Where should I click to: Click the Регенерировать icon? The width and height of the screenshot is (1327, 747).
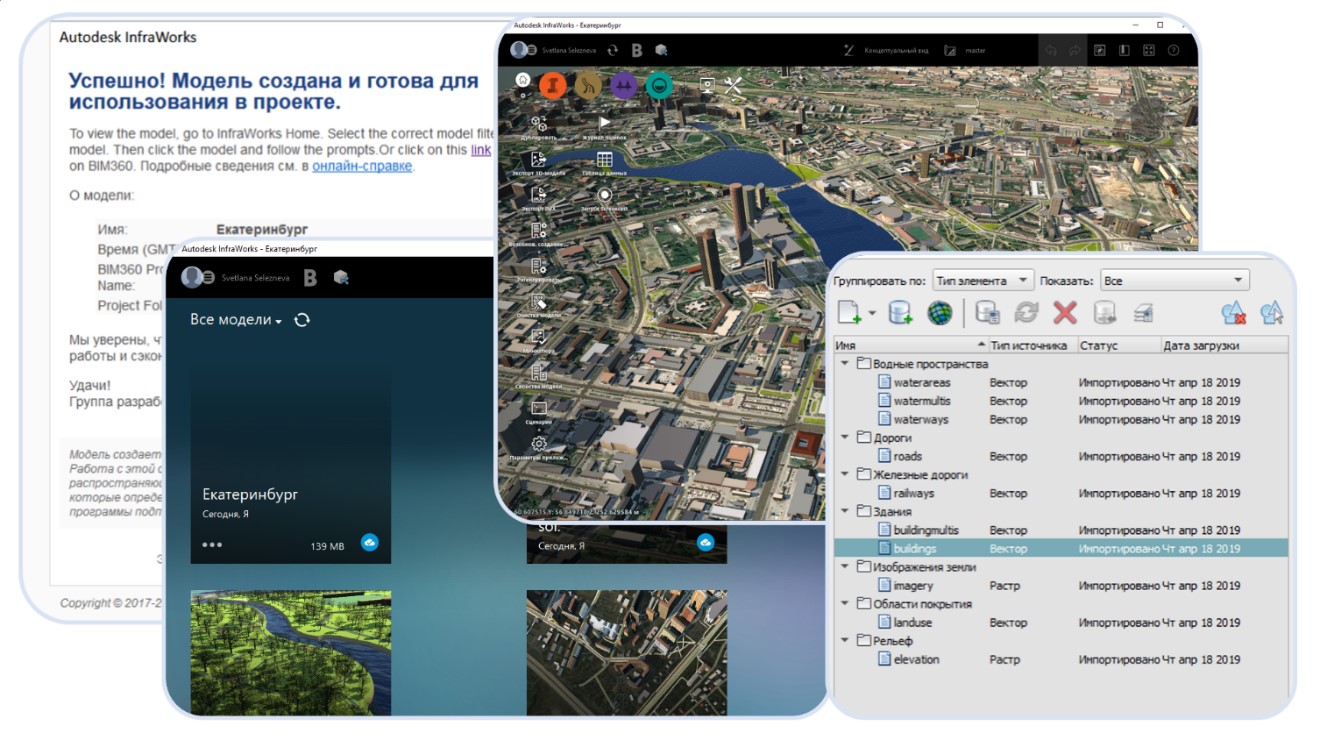[x=539, y=266]
